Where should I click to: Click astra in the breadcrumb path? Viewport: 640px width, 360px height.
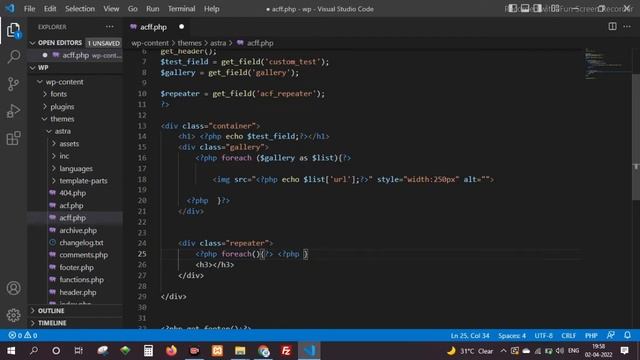(218, 43)
